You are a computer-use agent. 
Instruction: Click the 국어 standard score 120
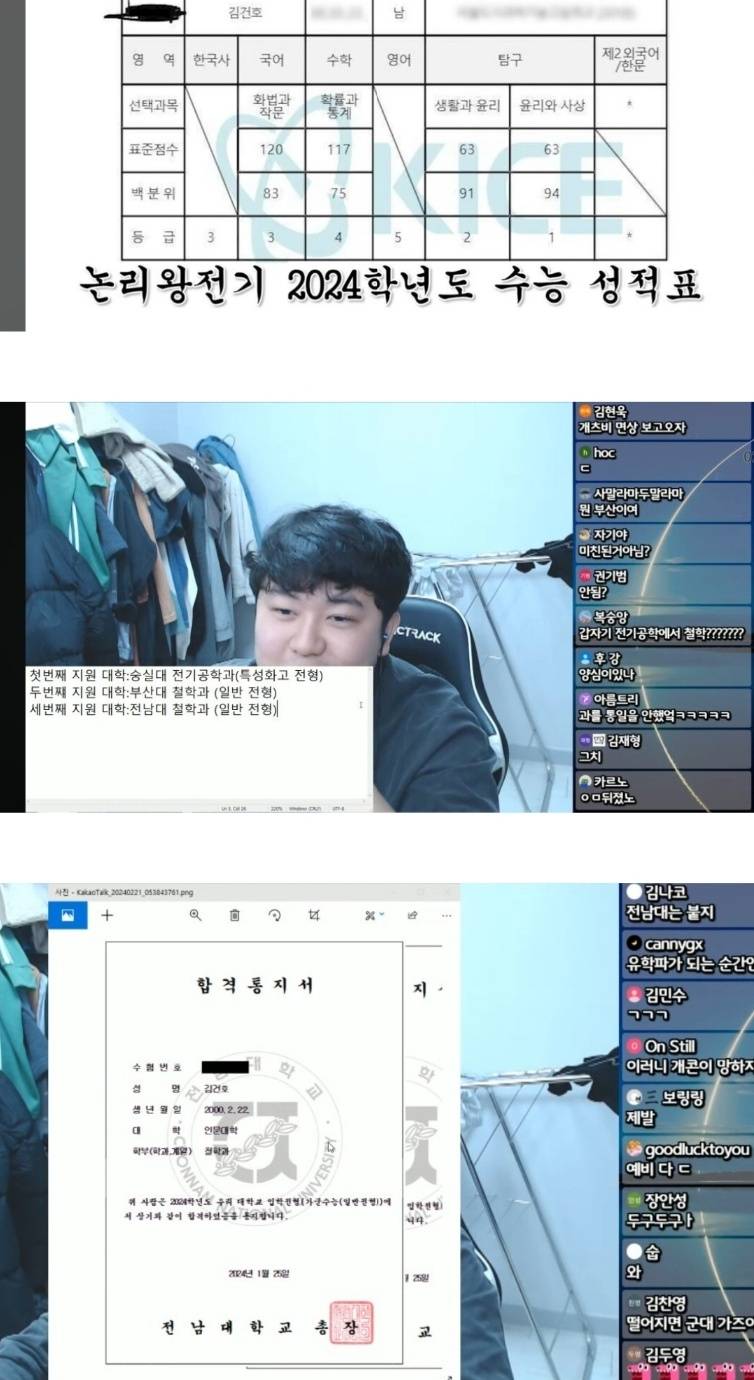(x=271, y=149)
